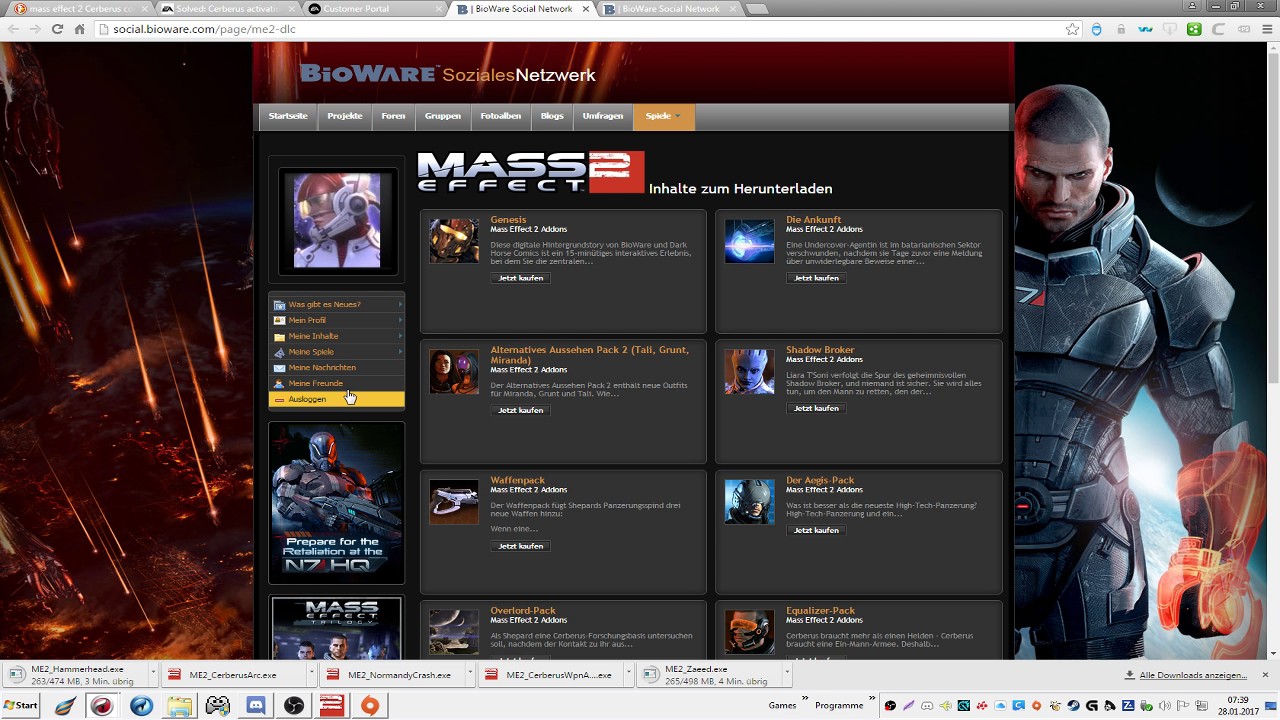The image size is (1280, 720).
Task: Open the Chrome hamburger menu
Action: click(1266, 29)
